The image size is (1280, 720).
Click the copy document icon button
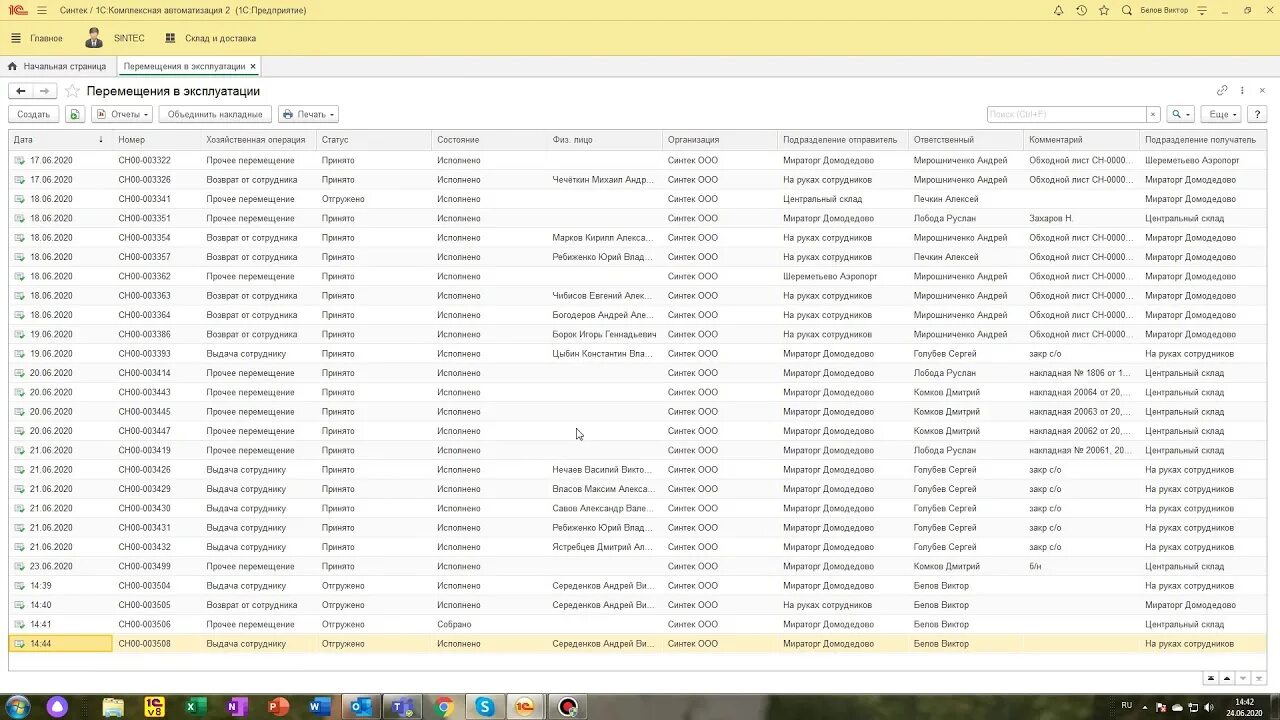point(75,114)
